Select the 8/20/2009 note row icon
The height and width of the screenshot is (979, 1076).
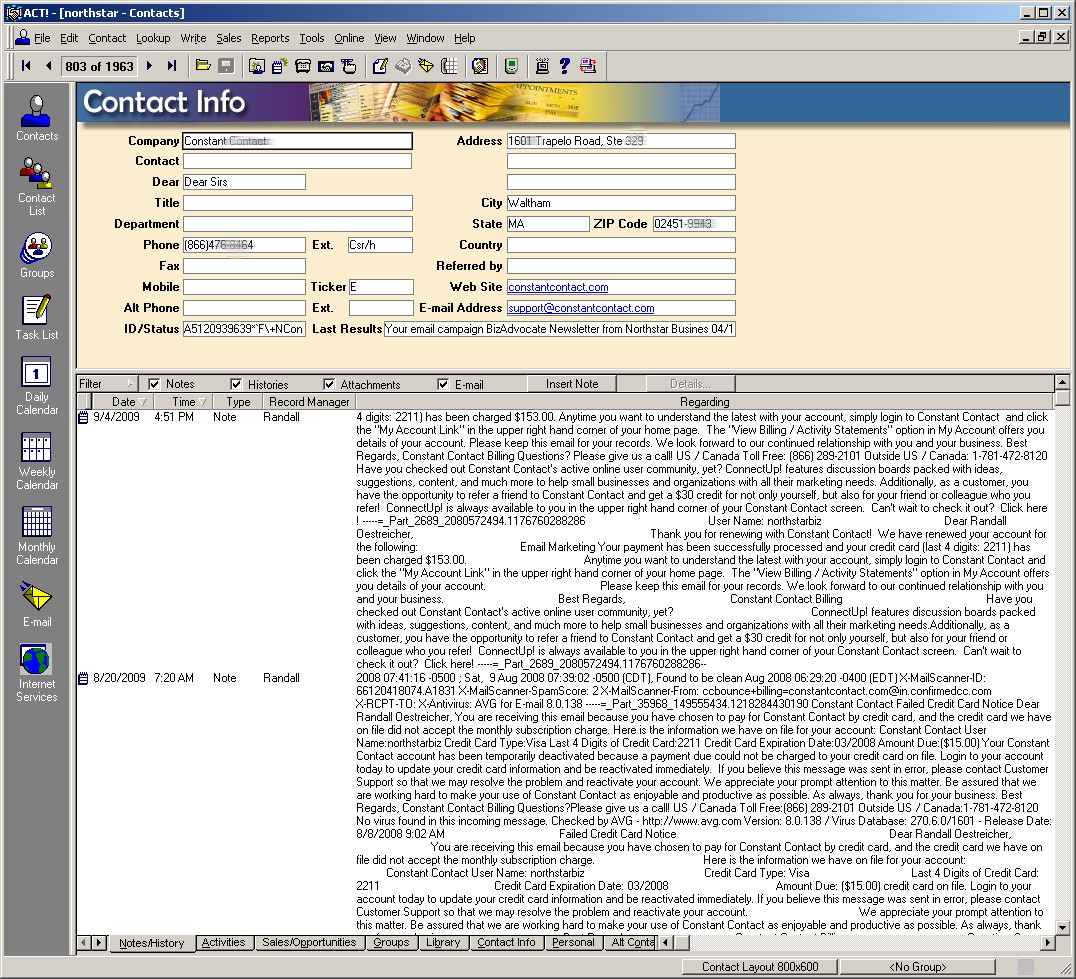(84, 679)
